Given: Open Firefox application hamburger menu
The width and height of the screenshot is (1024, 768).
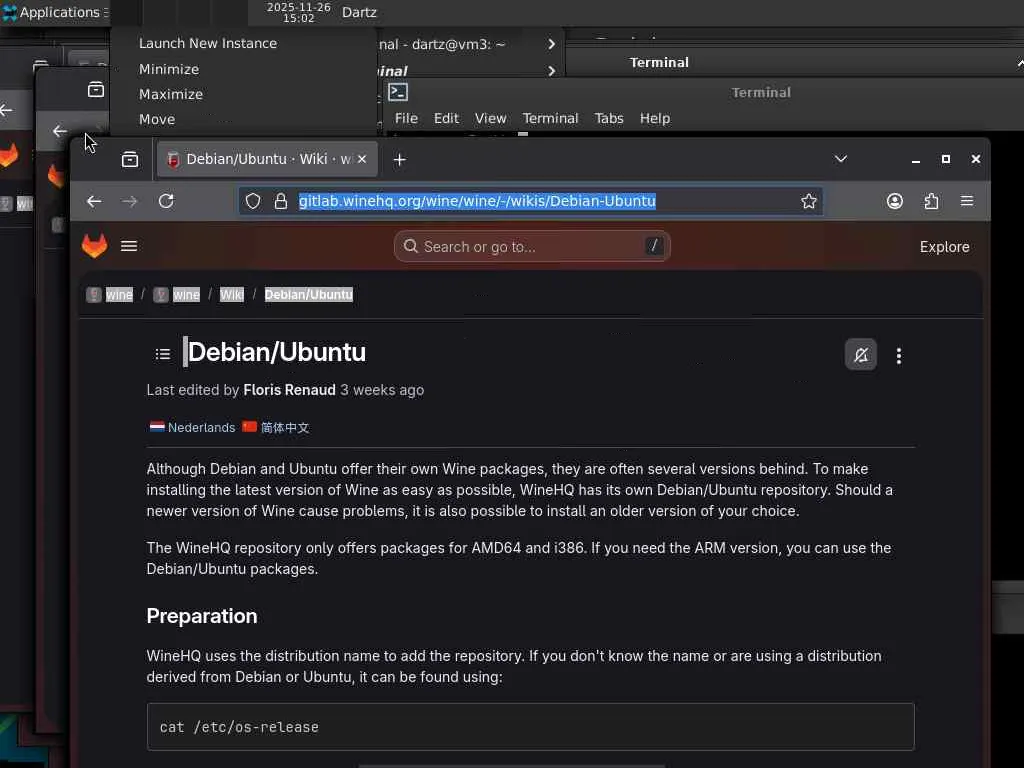Looking at the screenshot, I should [x=967, y=201].
